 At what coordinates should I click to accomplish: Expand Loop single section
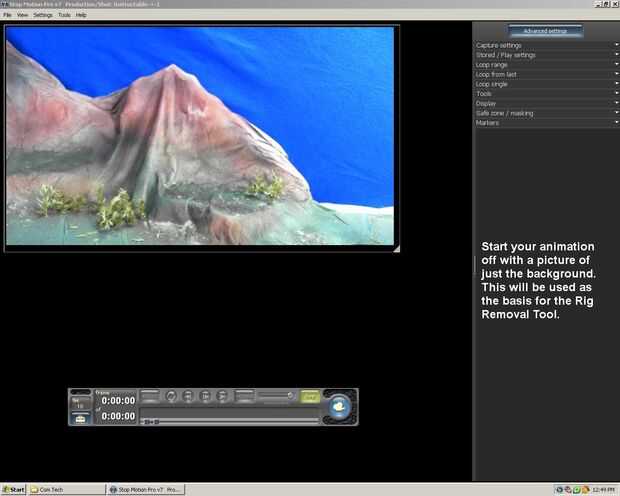tap(546, 84)
